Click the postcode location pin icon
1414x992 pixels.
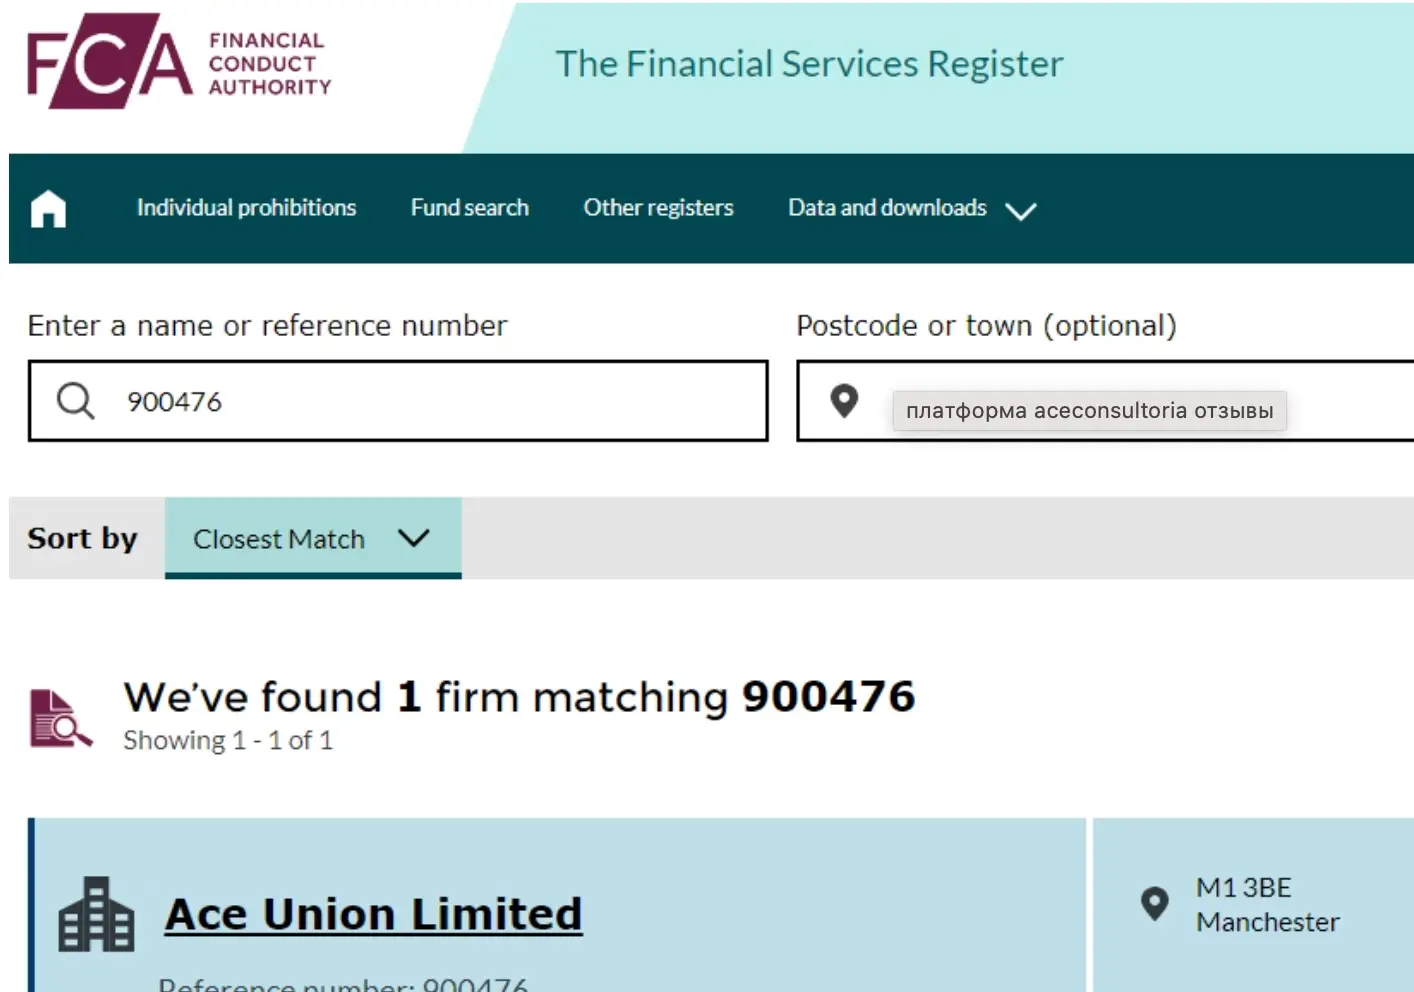point(845,401)
